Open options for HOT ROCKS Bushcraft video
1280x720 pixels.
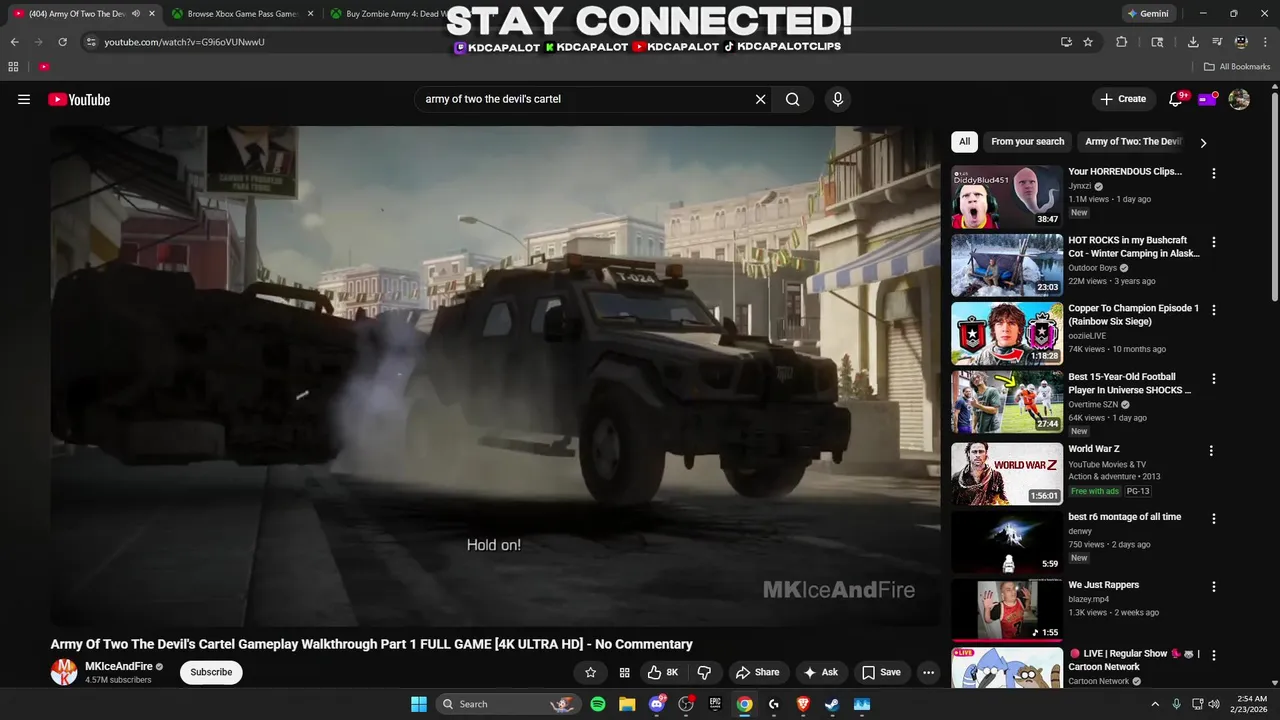pyautogui.click(x=1213, y=242)
